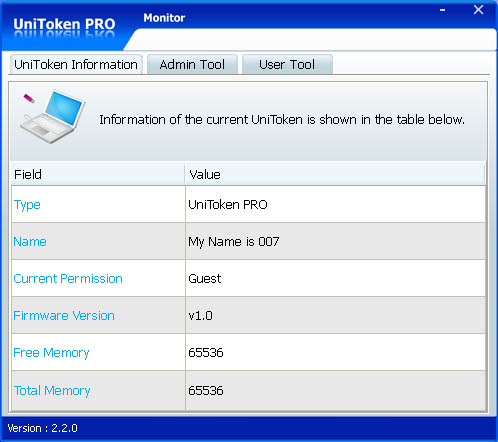Click the Version : 2.2.0 status text
Viewport: 498px width, 442px height.
tap(42, 428)
